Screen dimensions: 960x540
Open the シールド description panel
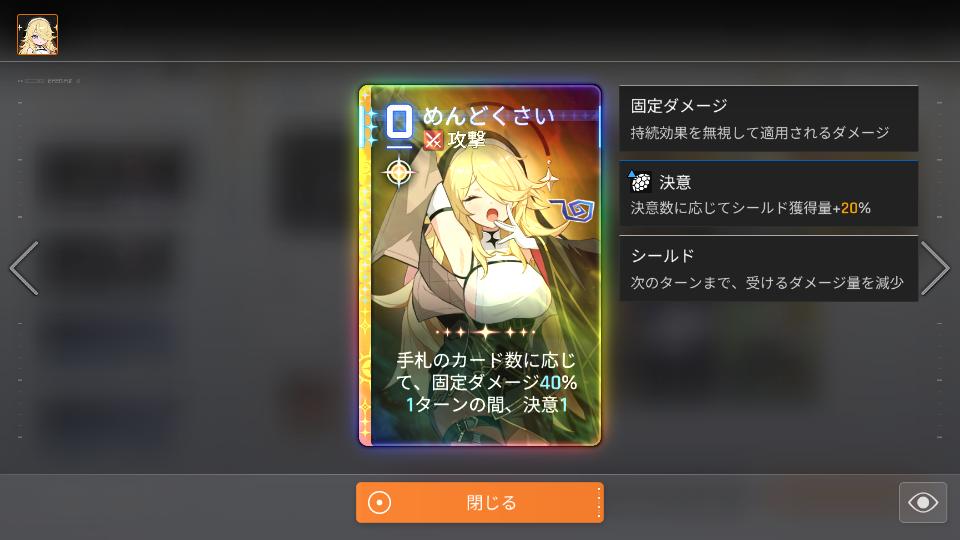click(x=768, y=269)
